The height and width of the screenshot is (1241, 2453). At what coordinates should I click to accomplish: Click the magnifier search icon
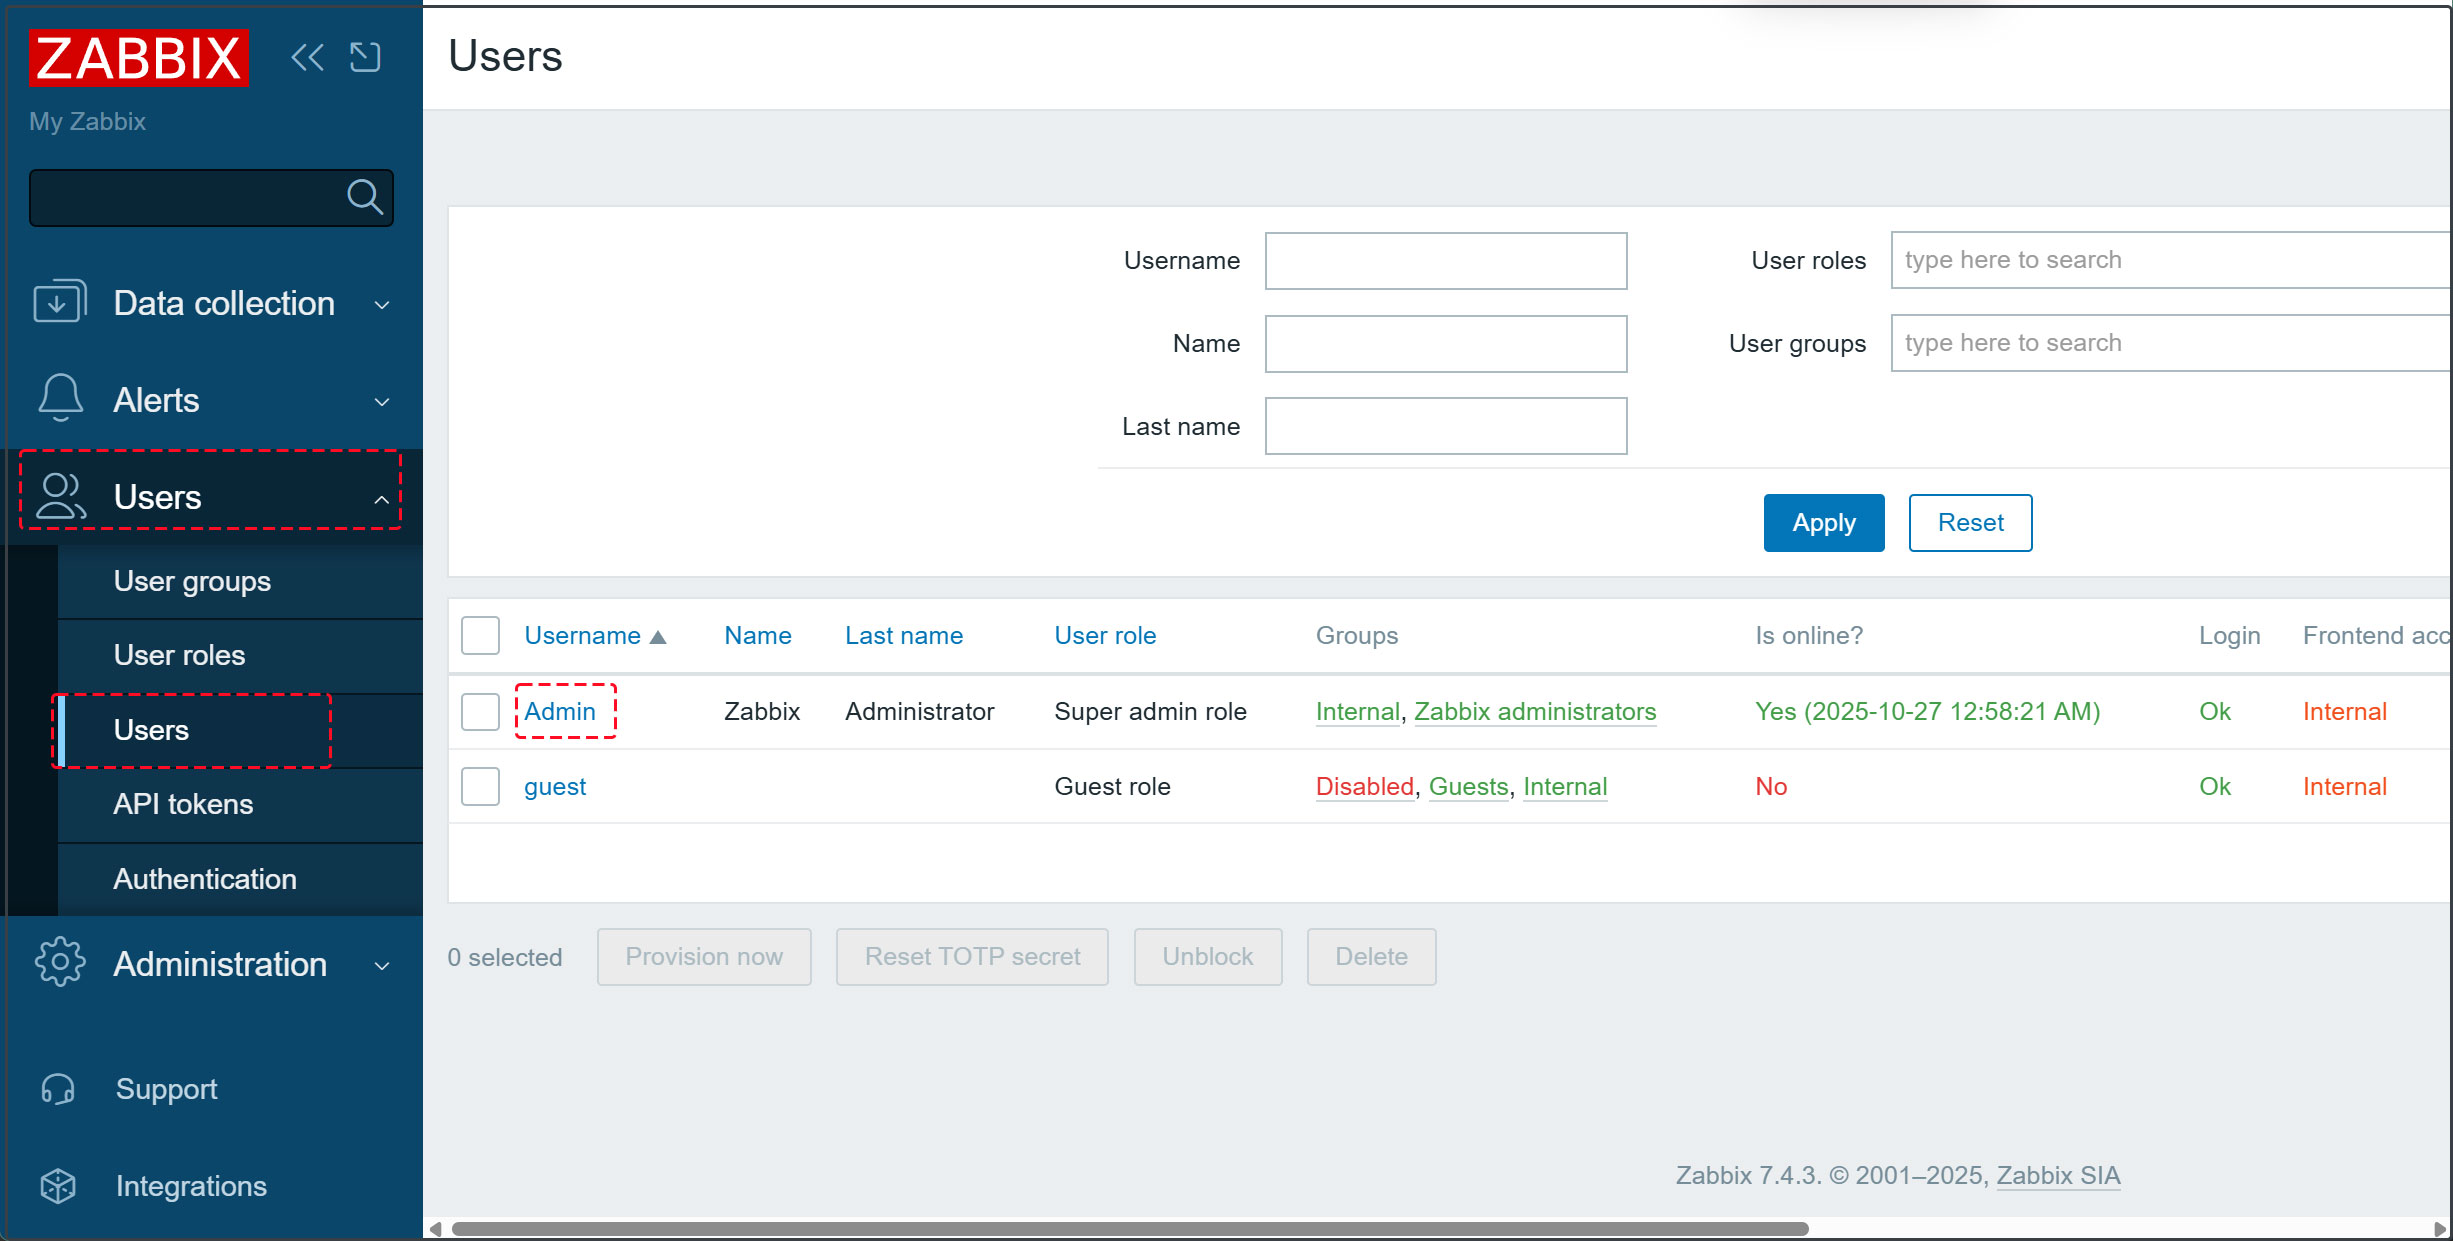364,197
